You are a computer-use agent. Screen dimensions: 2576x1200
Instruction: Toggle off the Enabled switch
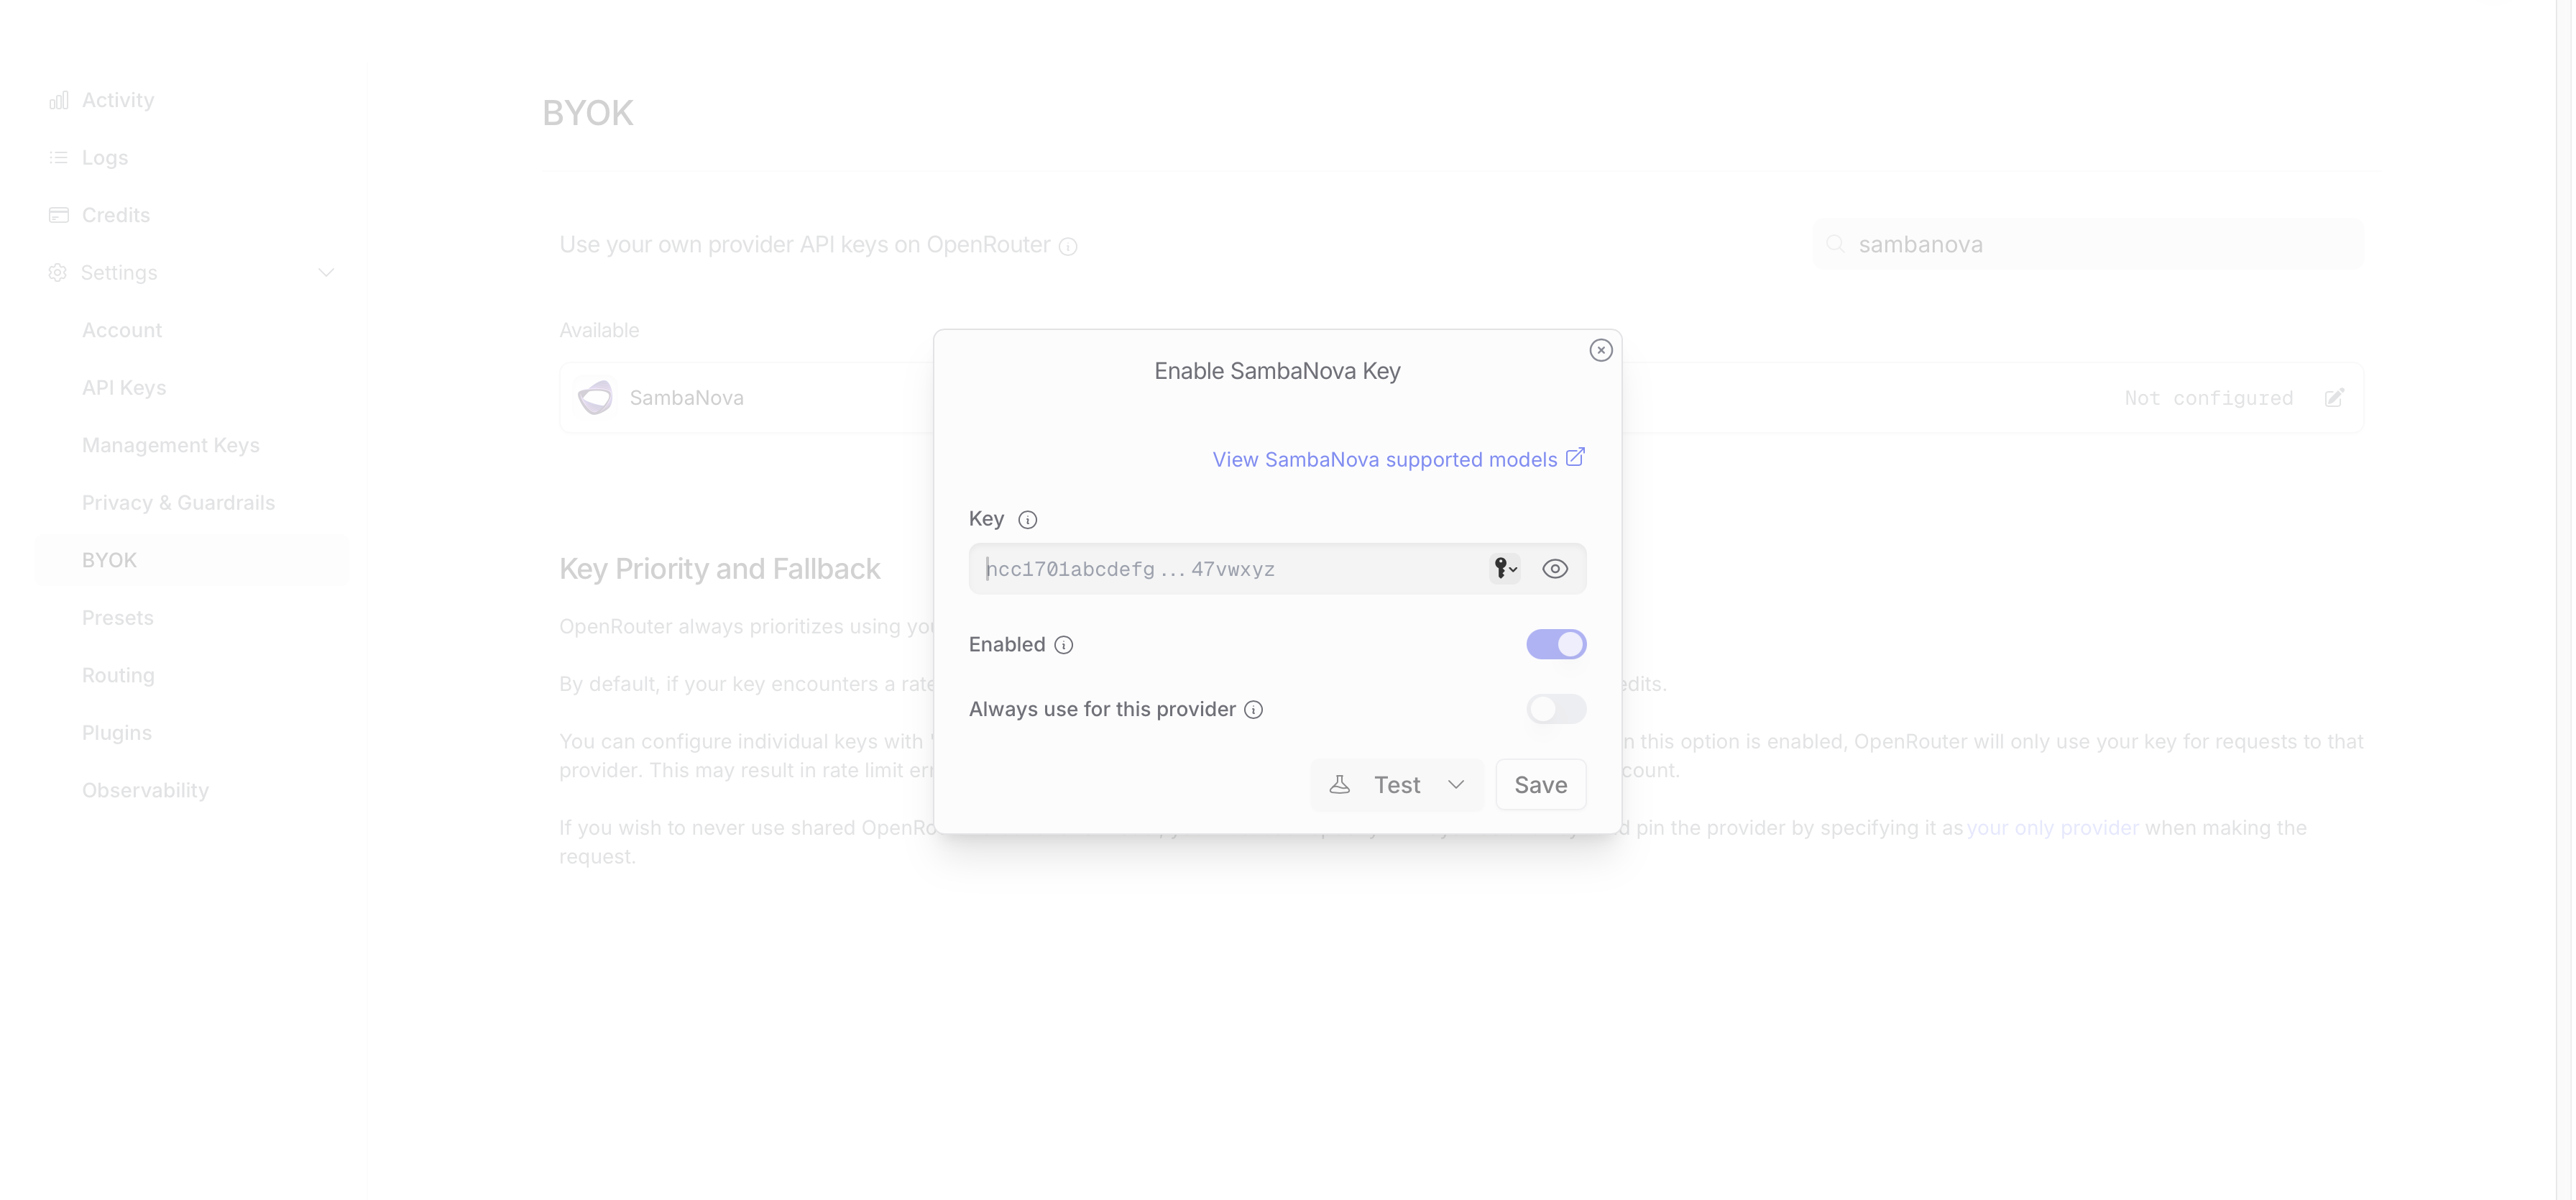coord(1556,644)
